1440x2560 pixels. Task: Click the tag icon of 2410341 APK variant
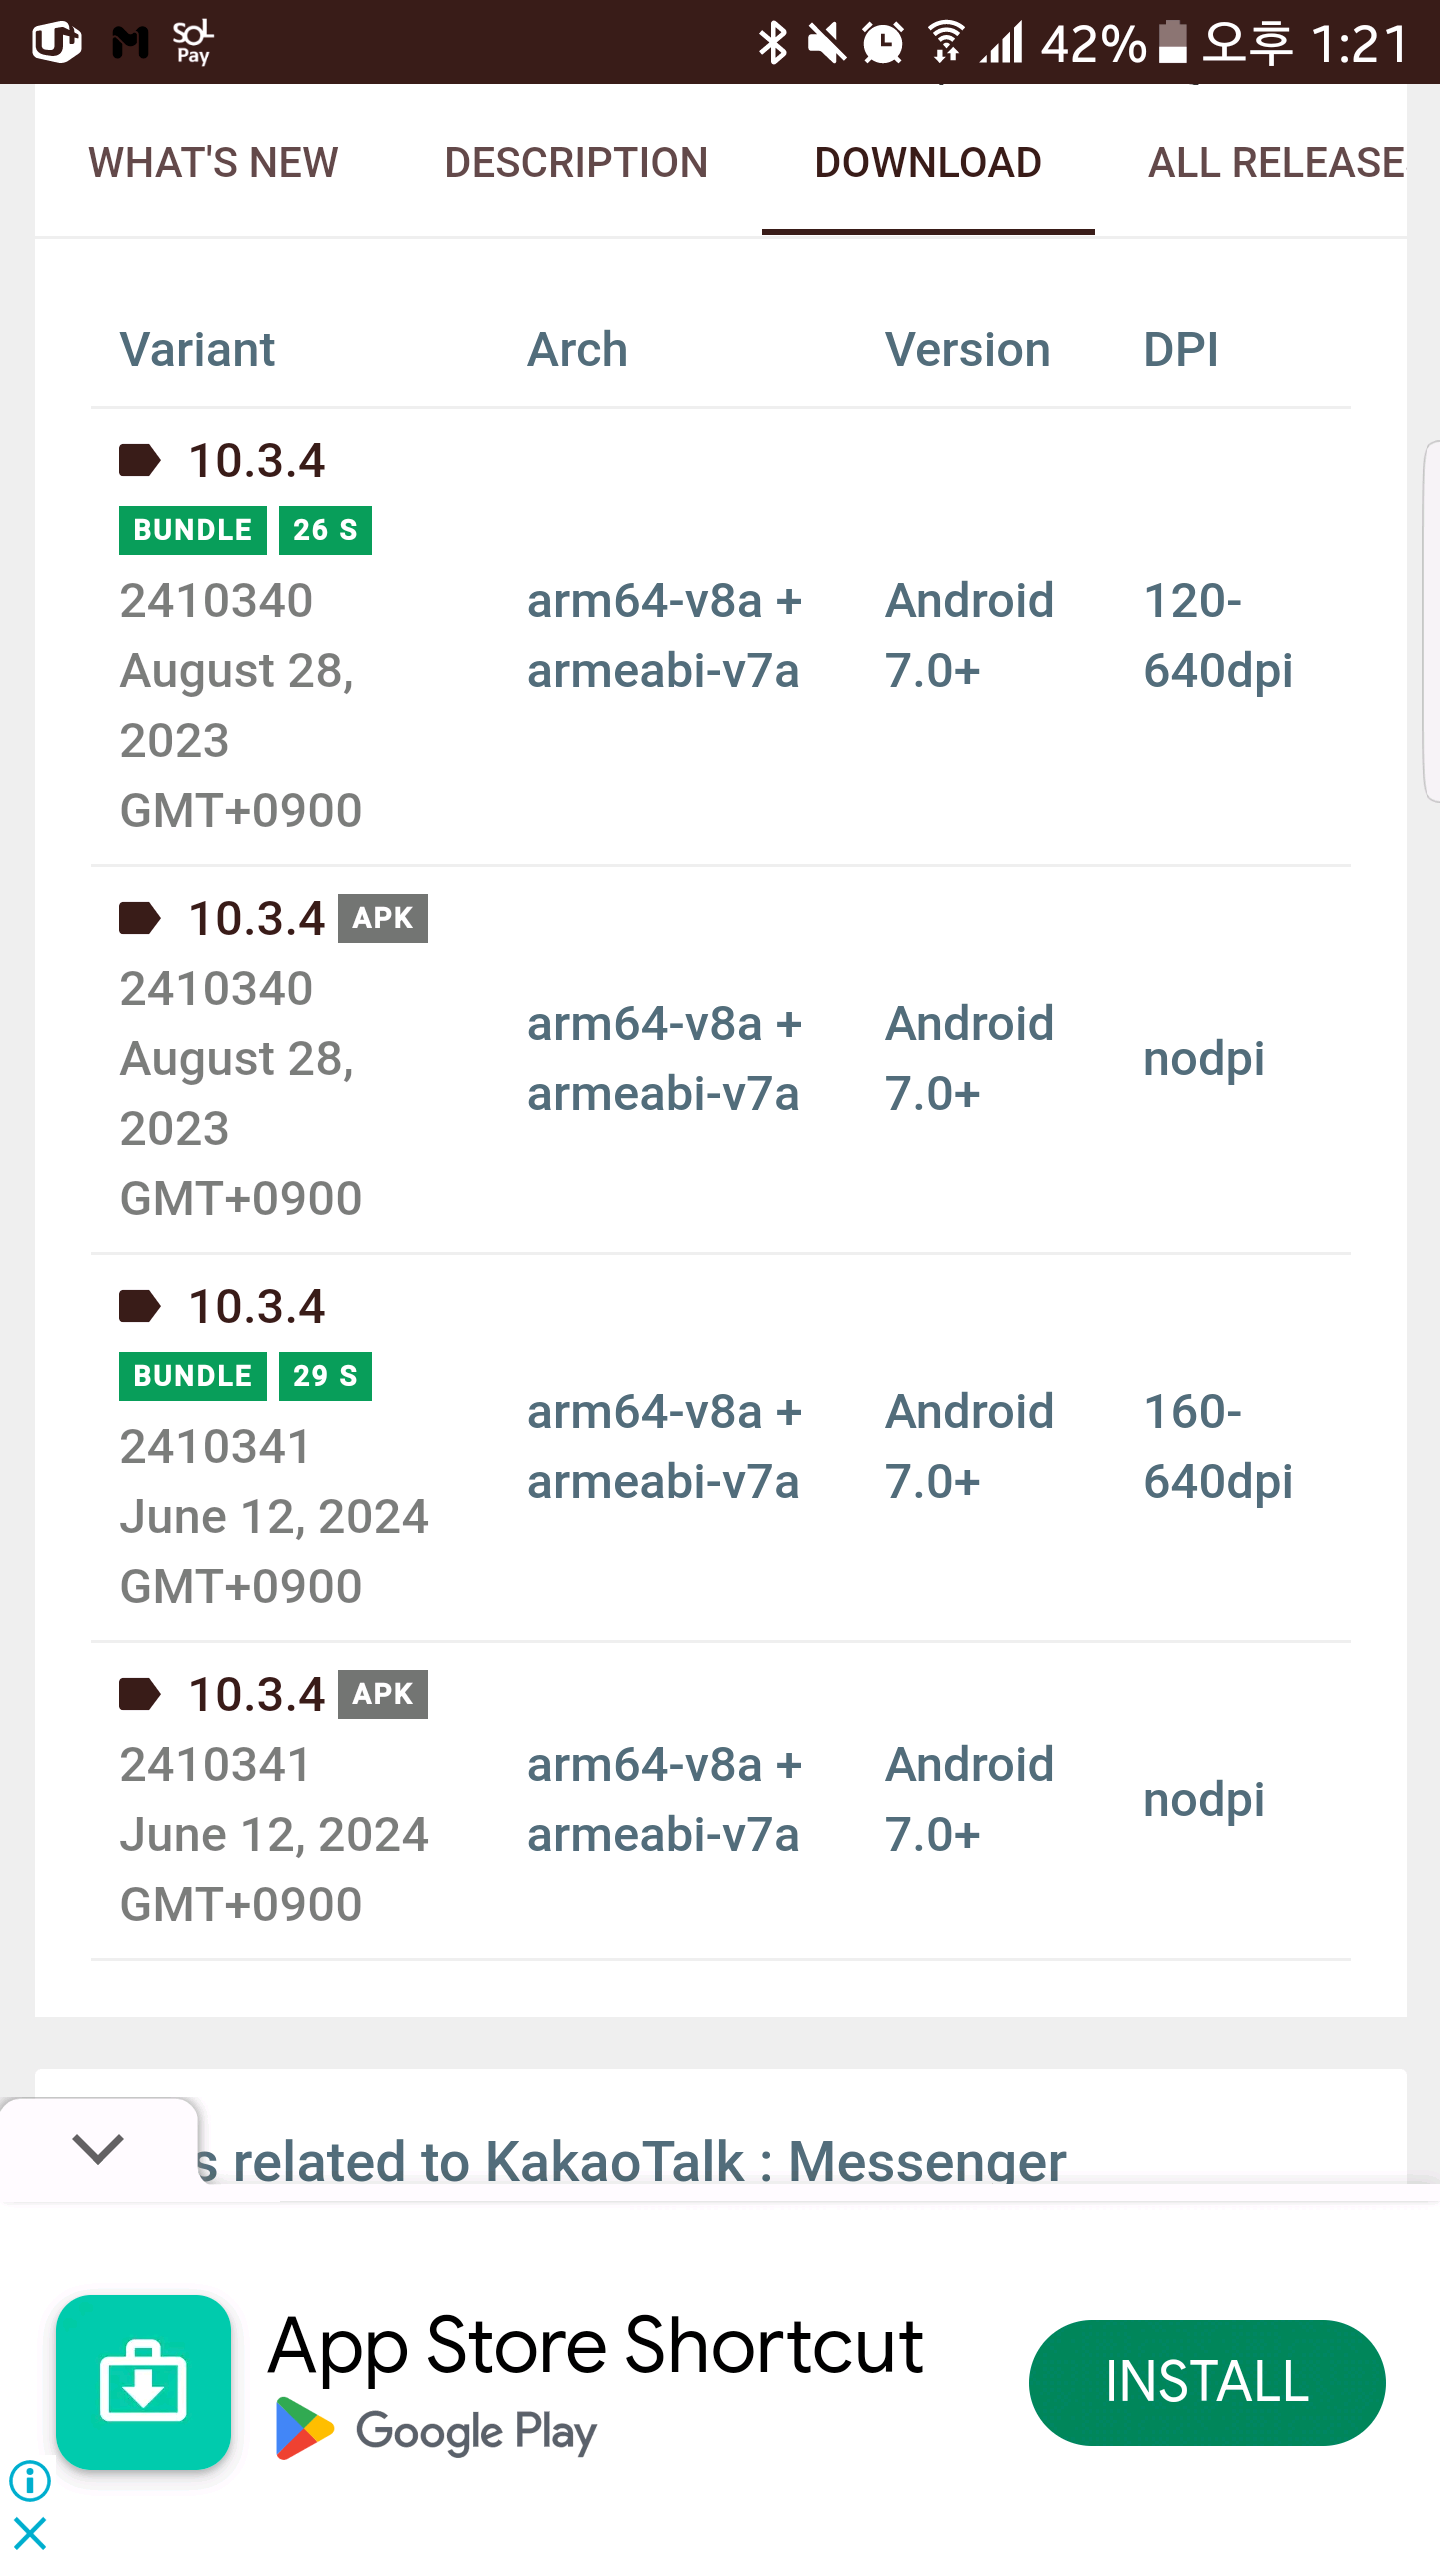[139, 1694]
